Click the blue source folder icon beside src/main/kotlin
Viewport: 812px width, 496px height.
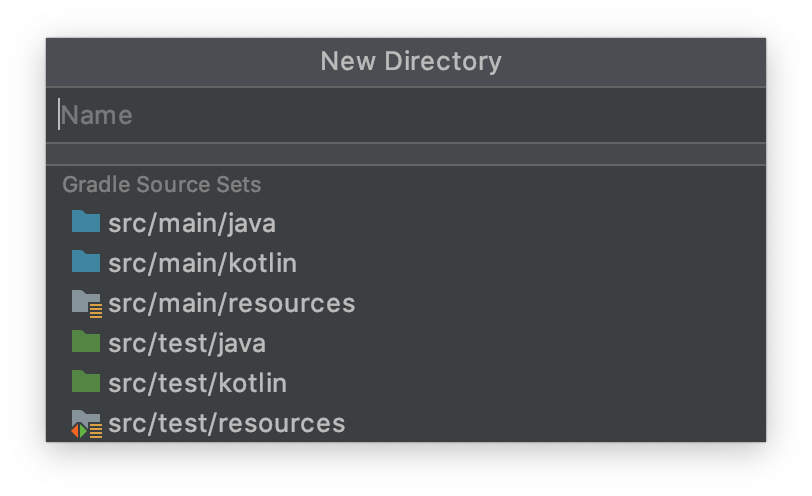click(x=86, y=262)
